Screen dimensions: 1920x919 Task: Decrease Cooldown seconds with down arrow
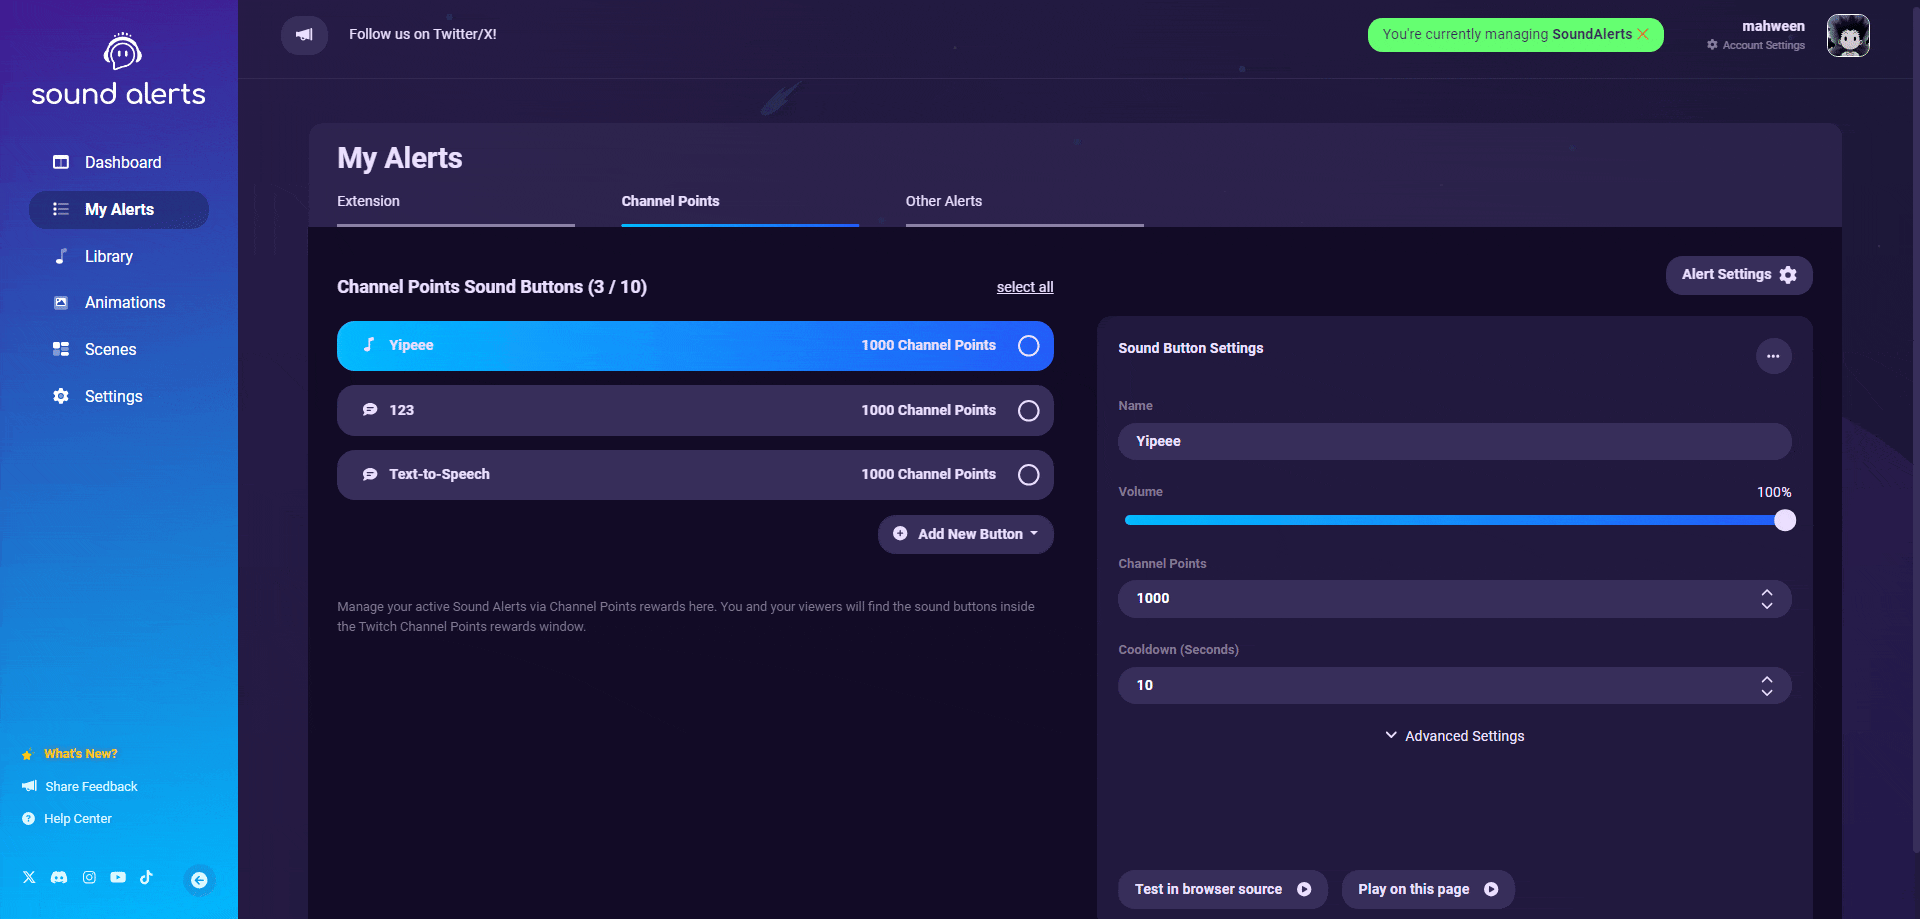click(1767, 692)
